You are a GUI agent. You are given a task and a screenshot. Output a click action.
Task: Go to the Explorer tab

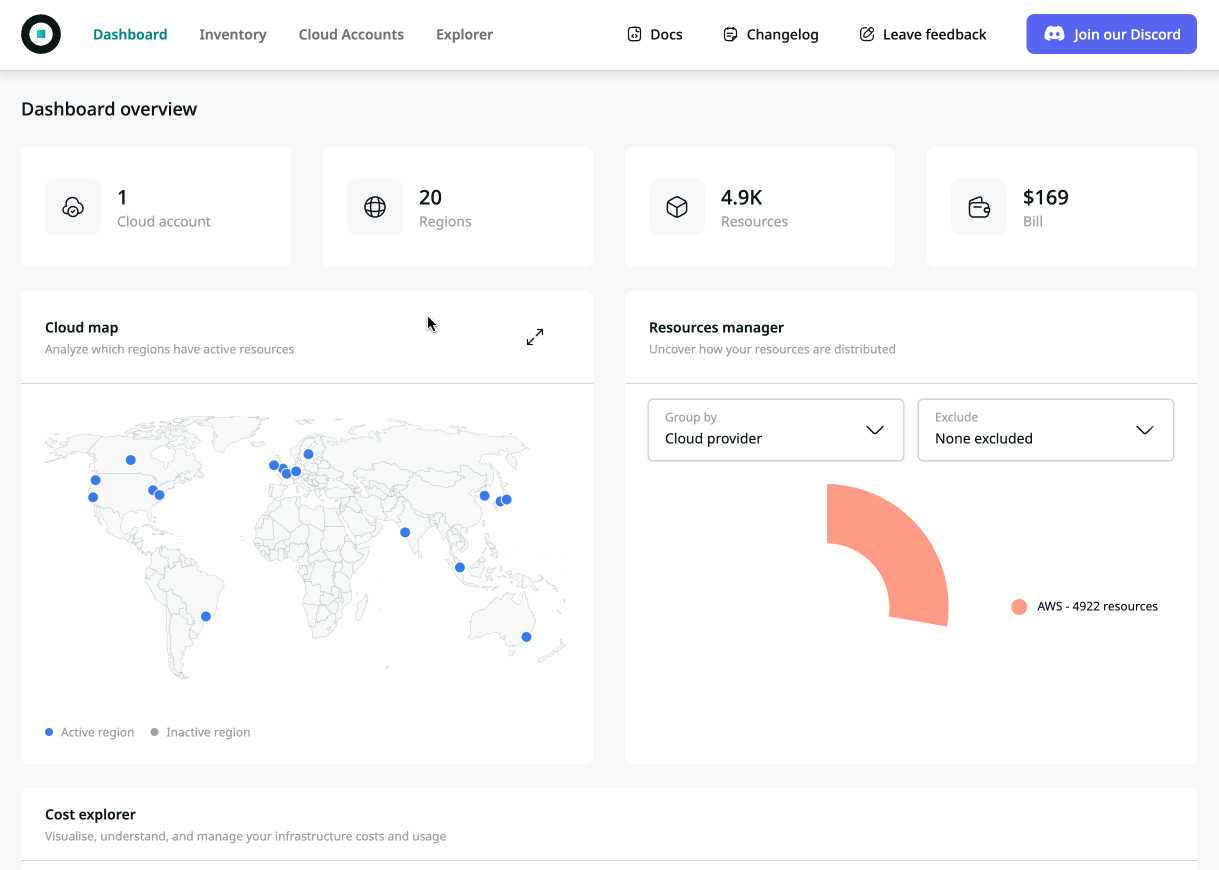(x=464, y=34)
